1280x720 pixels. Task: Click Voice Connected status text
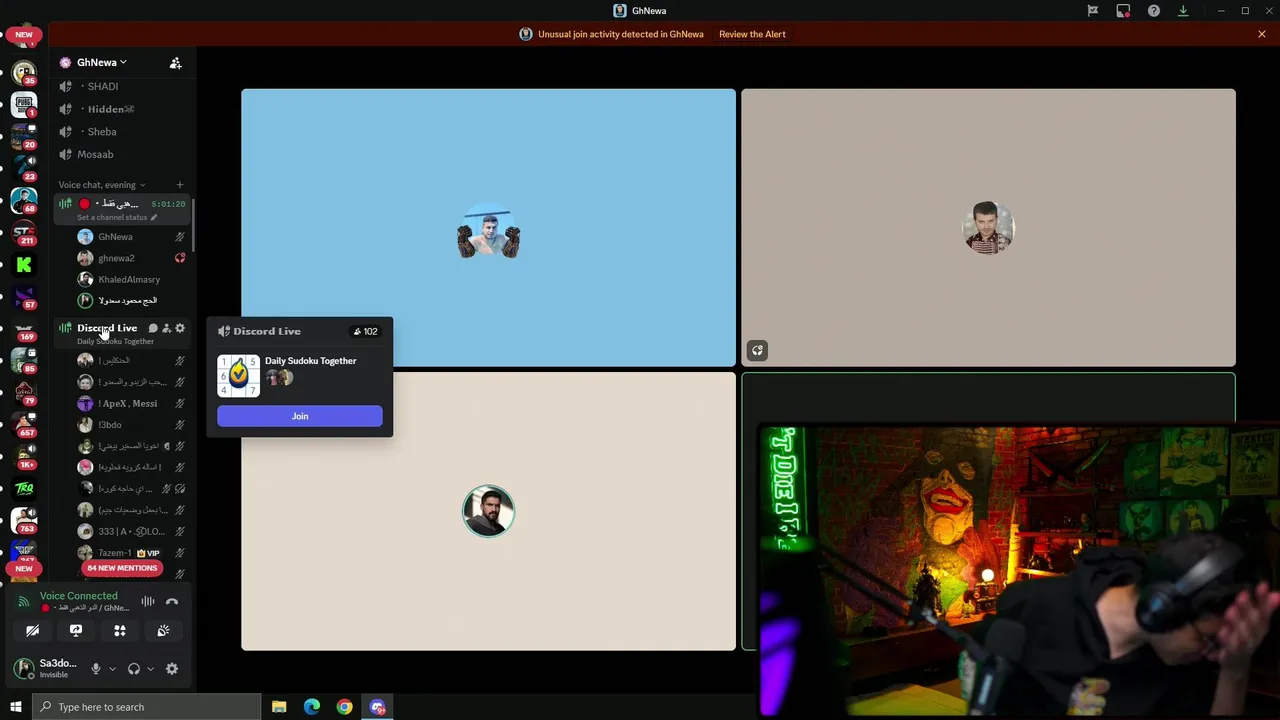click(x=78, y=596)
